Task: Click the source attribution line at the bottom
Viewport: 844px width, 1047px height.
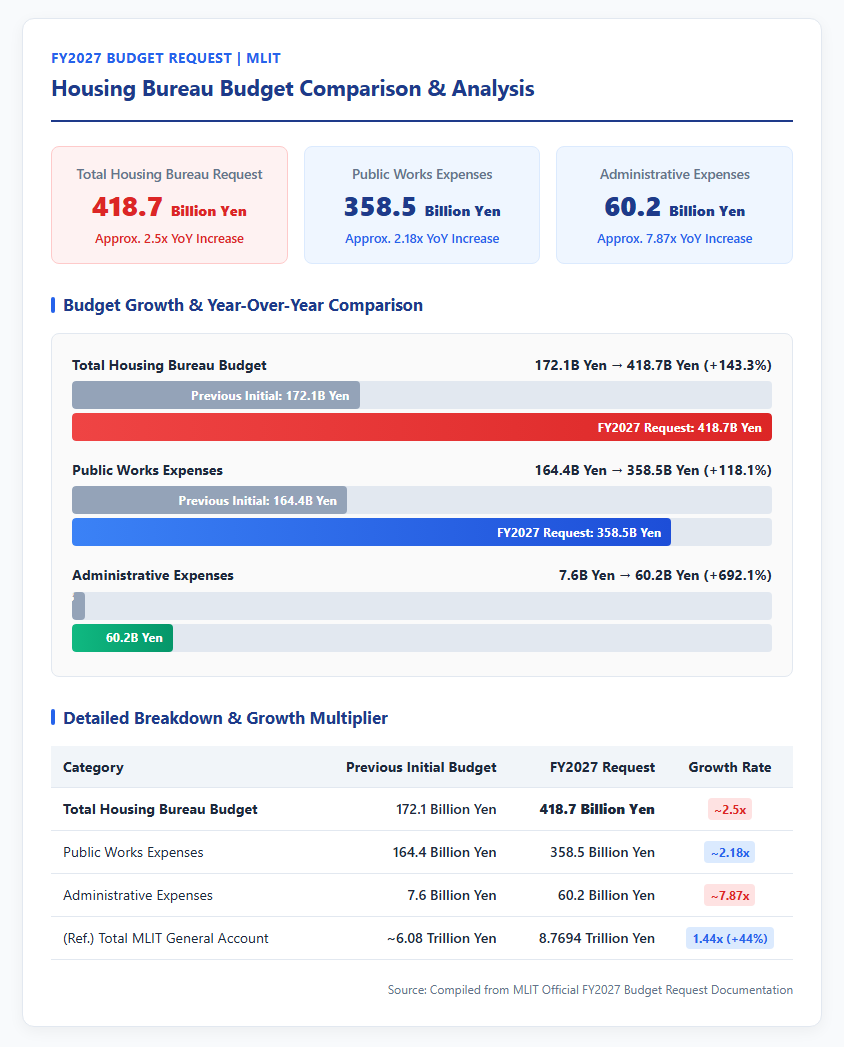Action: [x=590, y=990]
